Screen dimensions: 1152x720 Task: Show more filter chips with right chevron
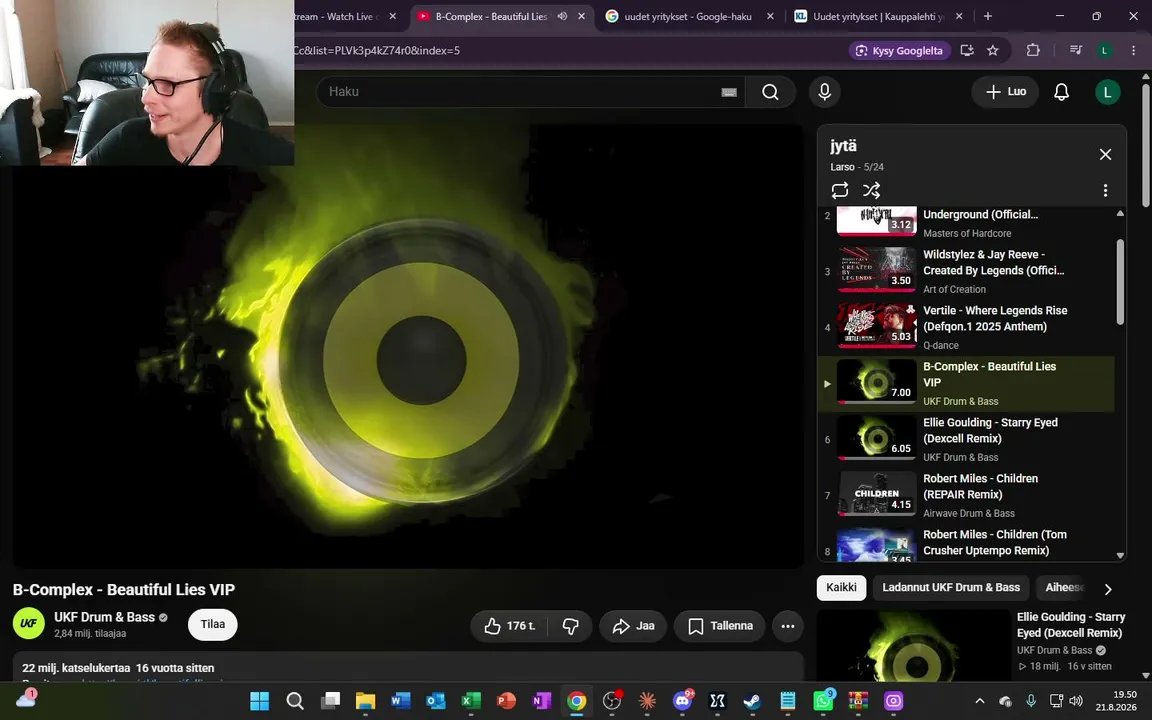[1108, 588]
